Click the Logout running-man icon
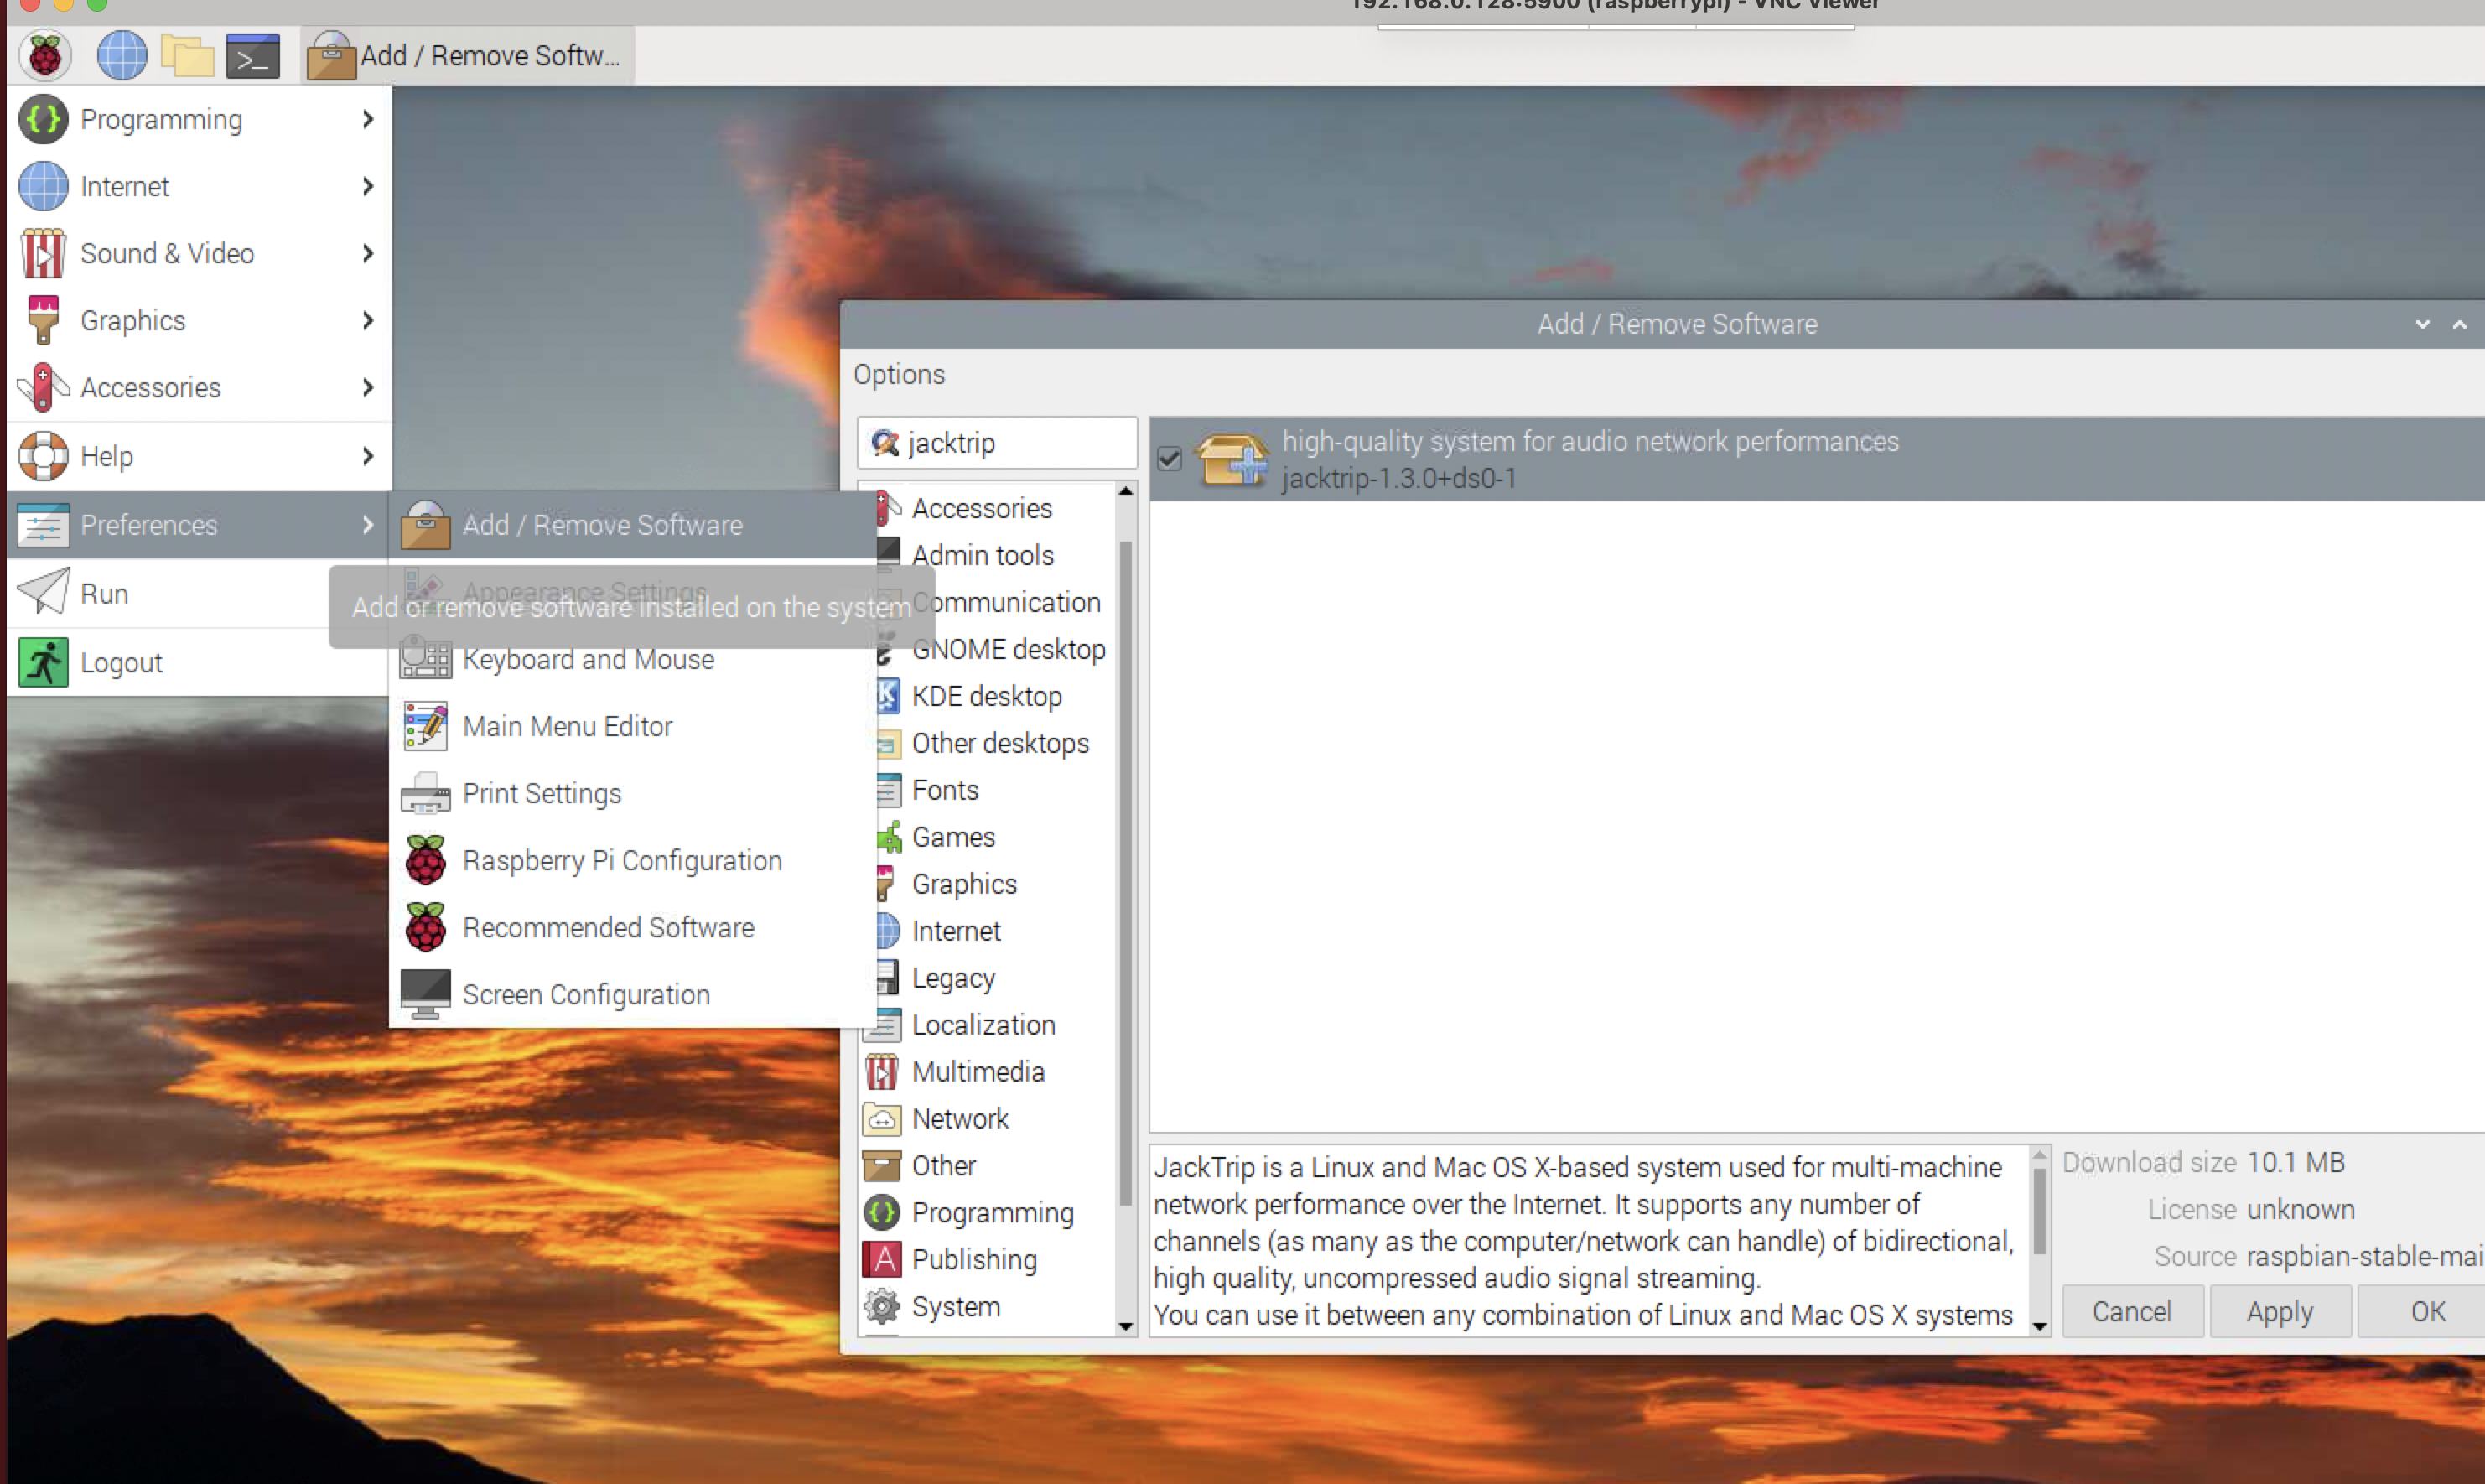This screenshot has height=1484, width=2485. (x=43, y=663)
